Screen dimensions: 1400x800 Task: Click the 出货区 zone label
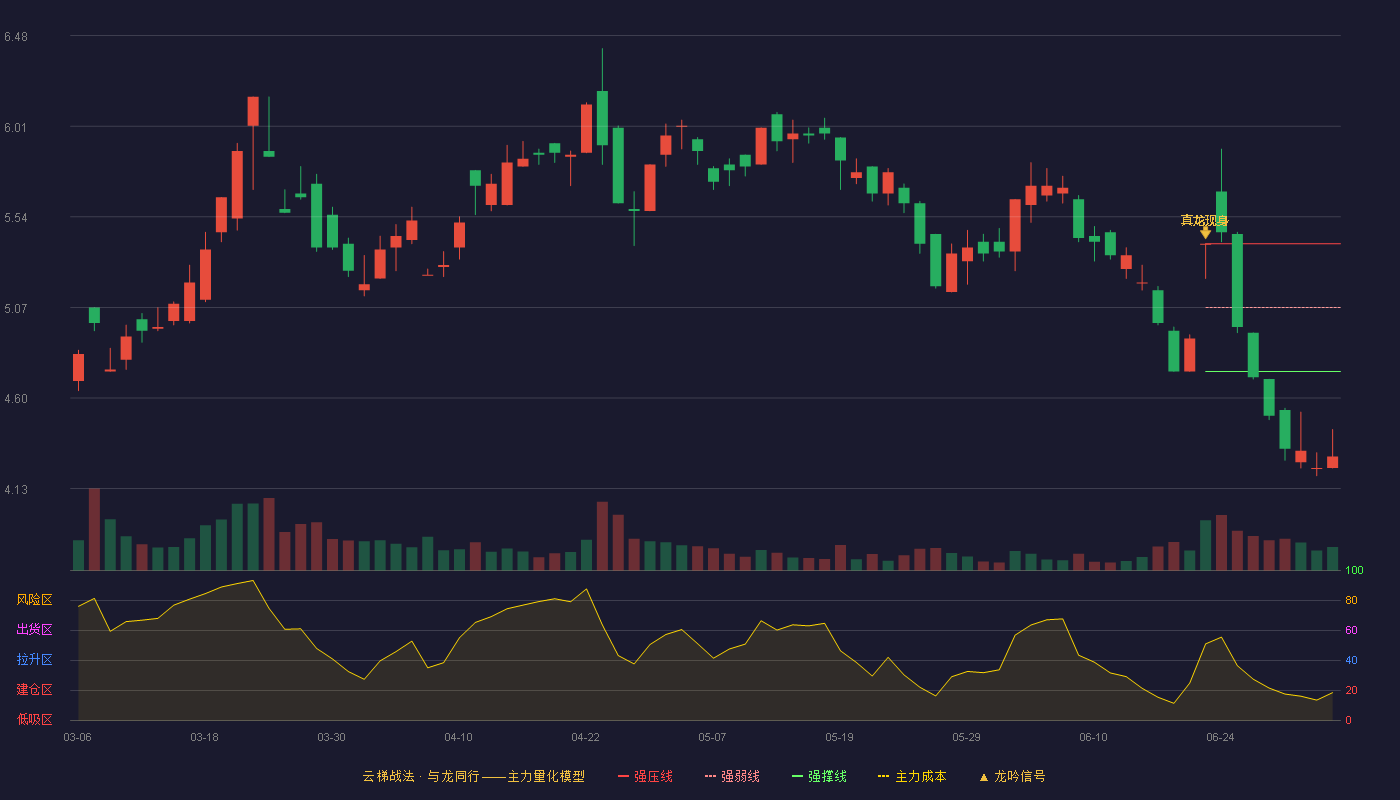pos(35,630)
